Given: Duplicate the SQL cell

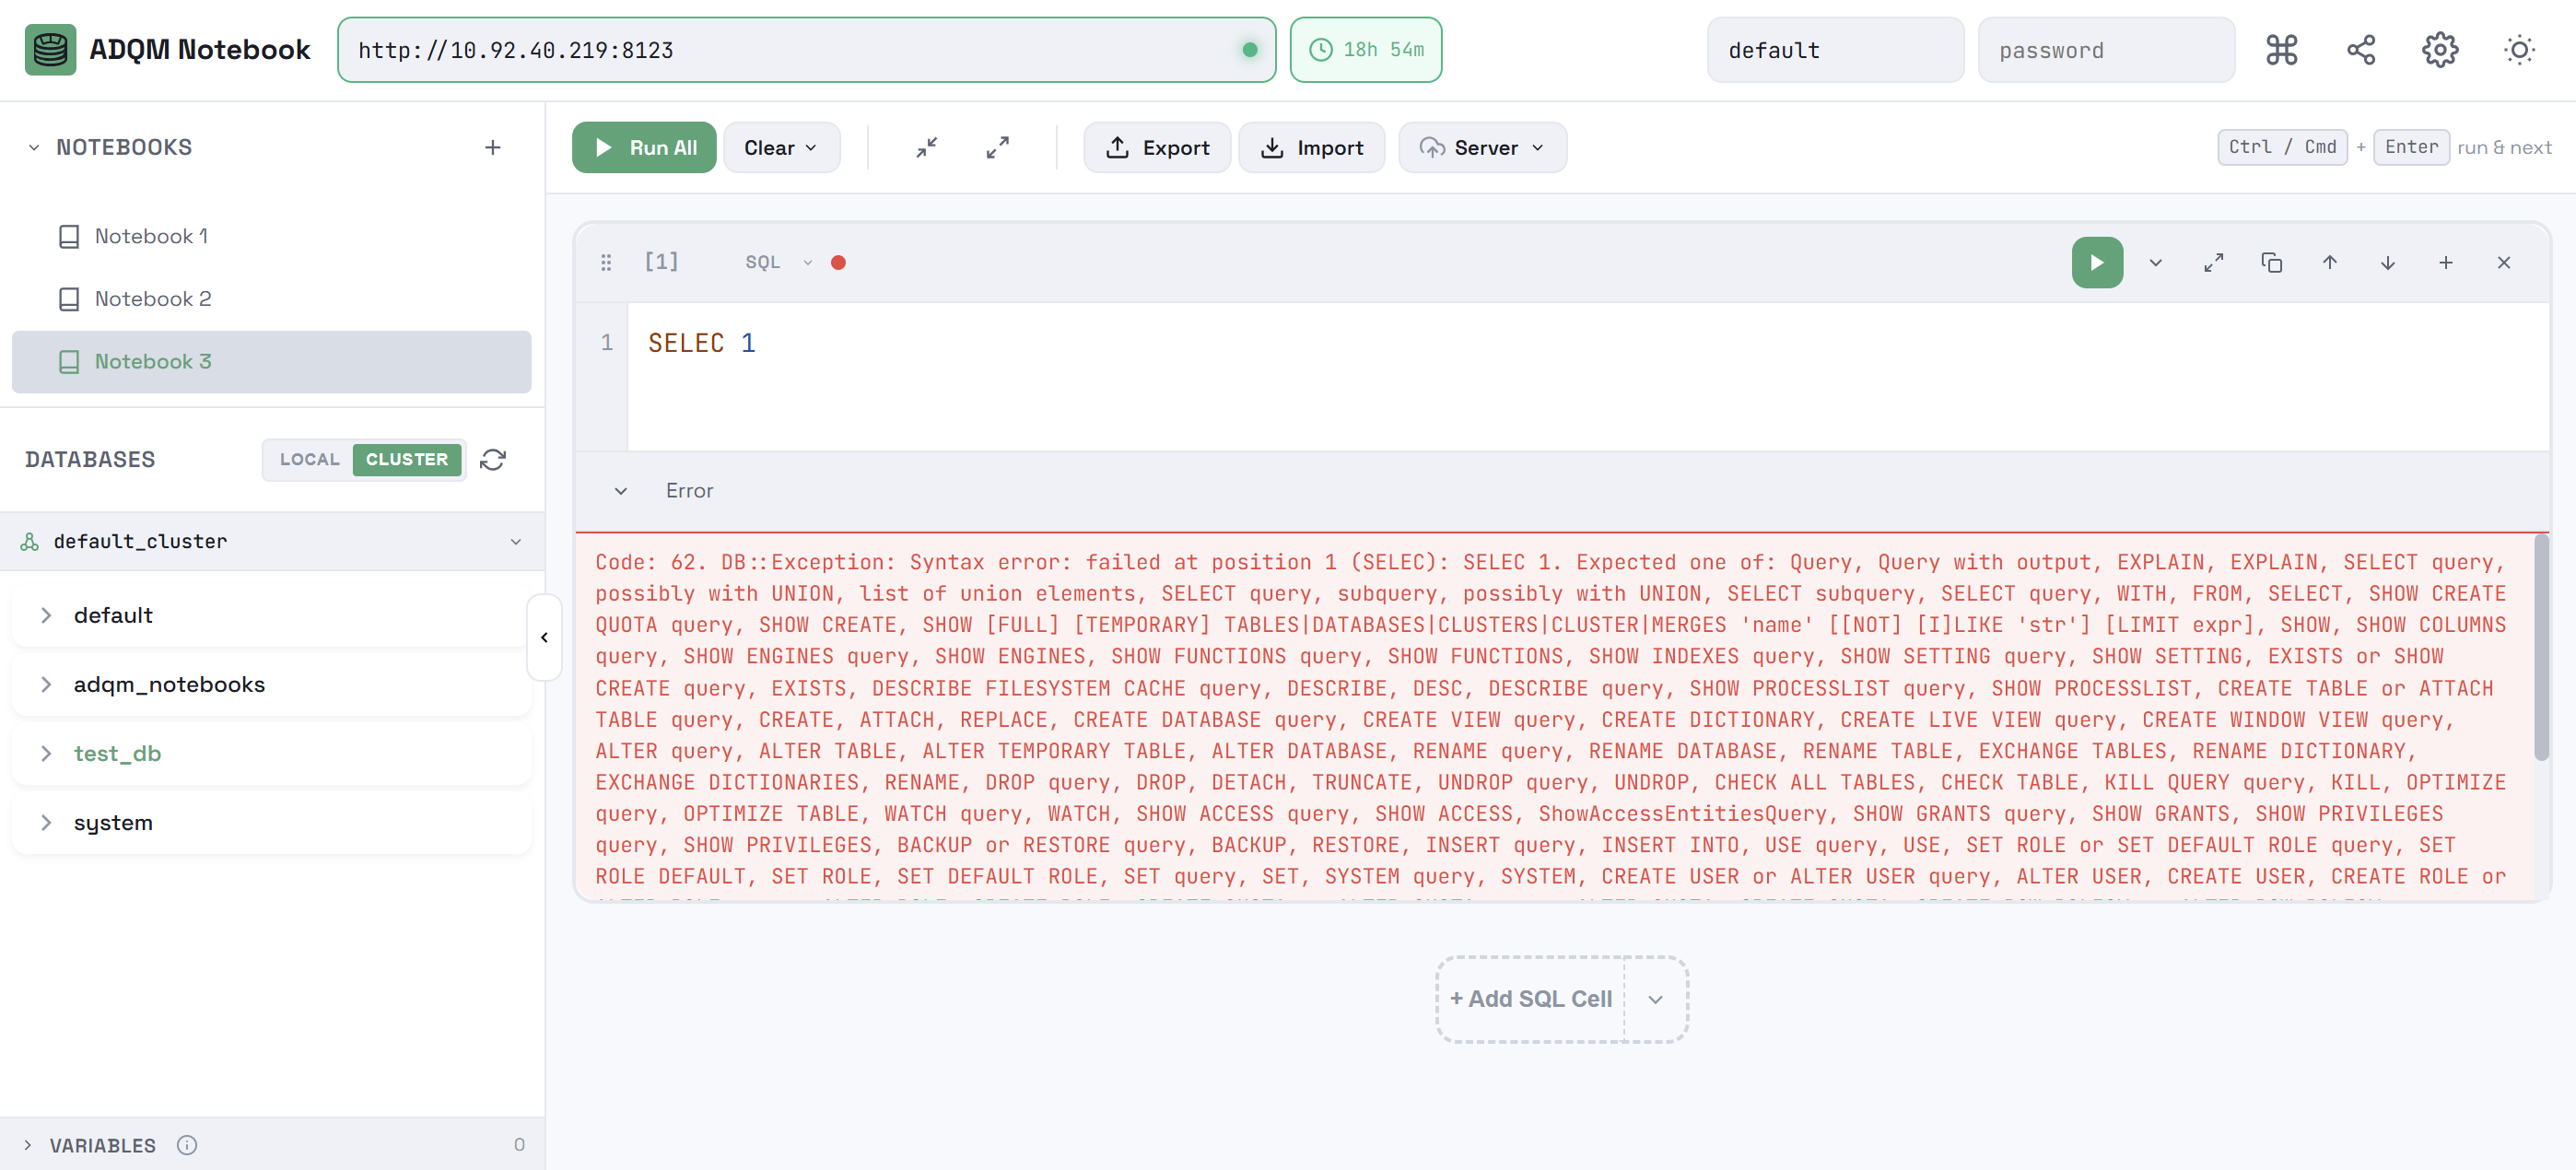Looking at the screenshot, I should pyautogui.click(x=2271, y=262).
